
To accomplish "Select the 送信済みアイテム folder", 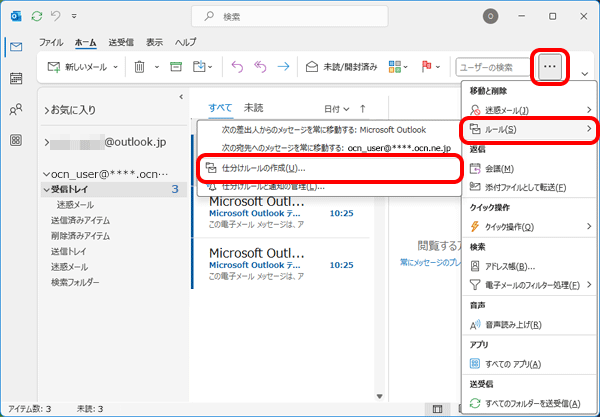I will pos(83,220).
